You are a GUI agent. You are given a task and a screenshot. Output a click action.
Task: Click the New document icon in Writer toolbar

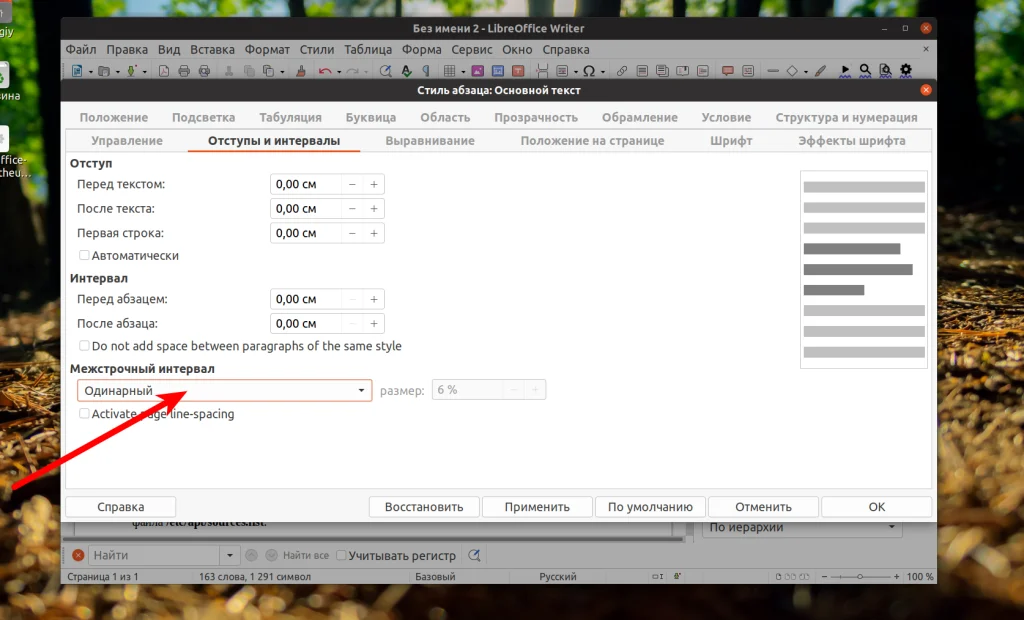coord(77,71)
